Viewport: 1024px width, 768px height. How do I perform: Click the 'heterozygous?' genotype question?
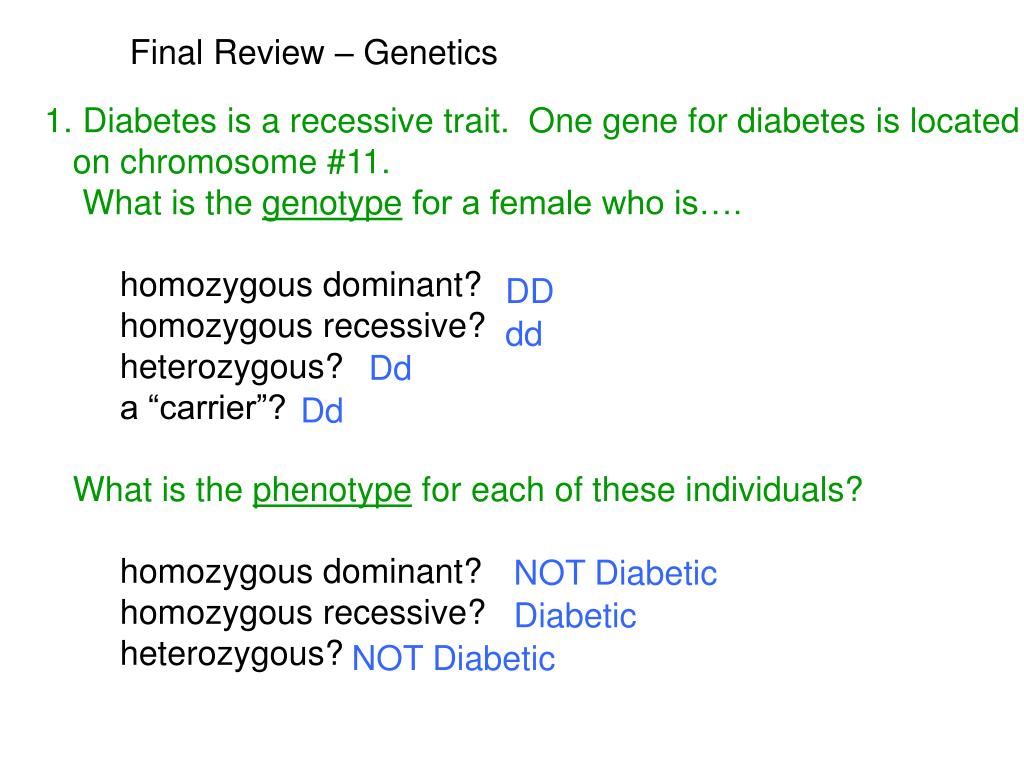231,368
